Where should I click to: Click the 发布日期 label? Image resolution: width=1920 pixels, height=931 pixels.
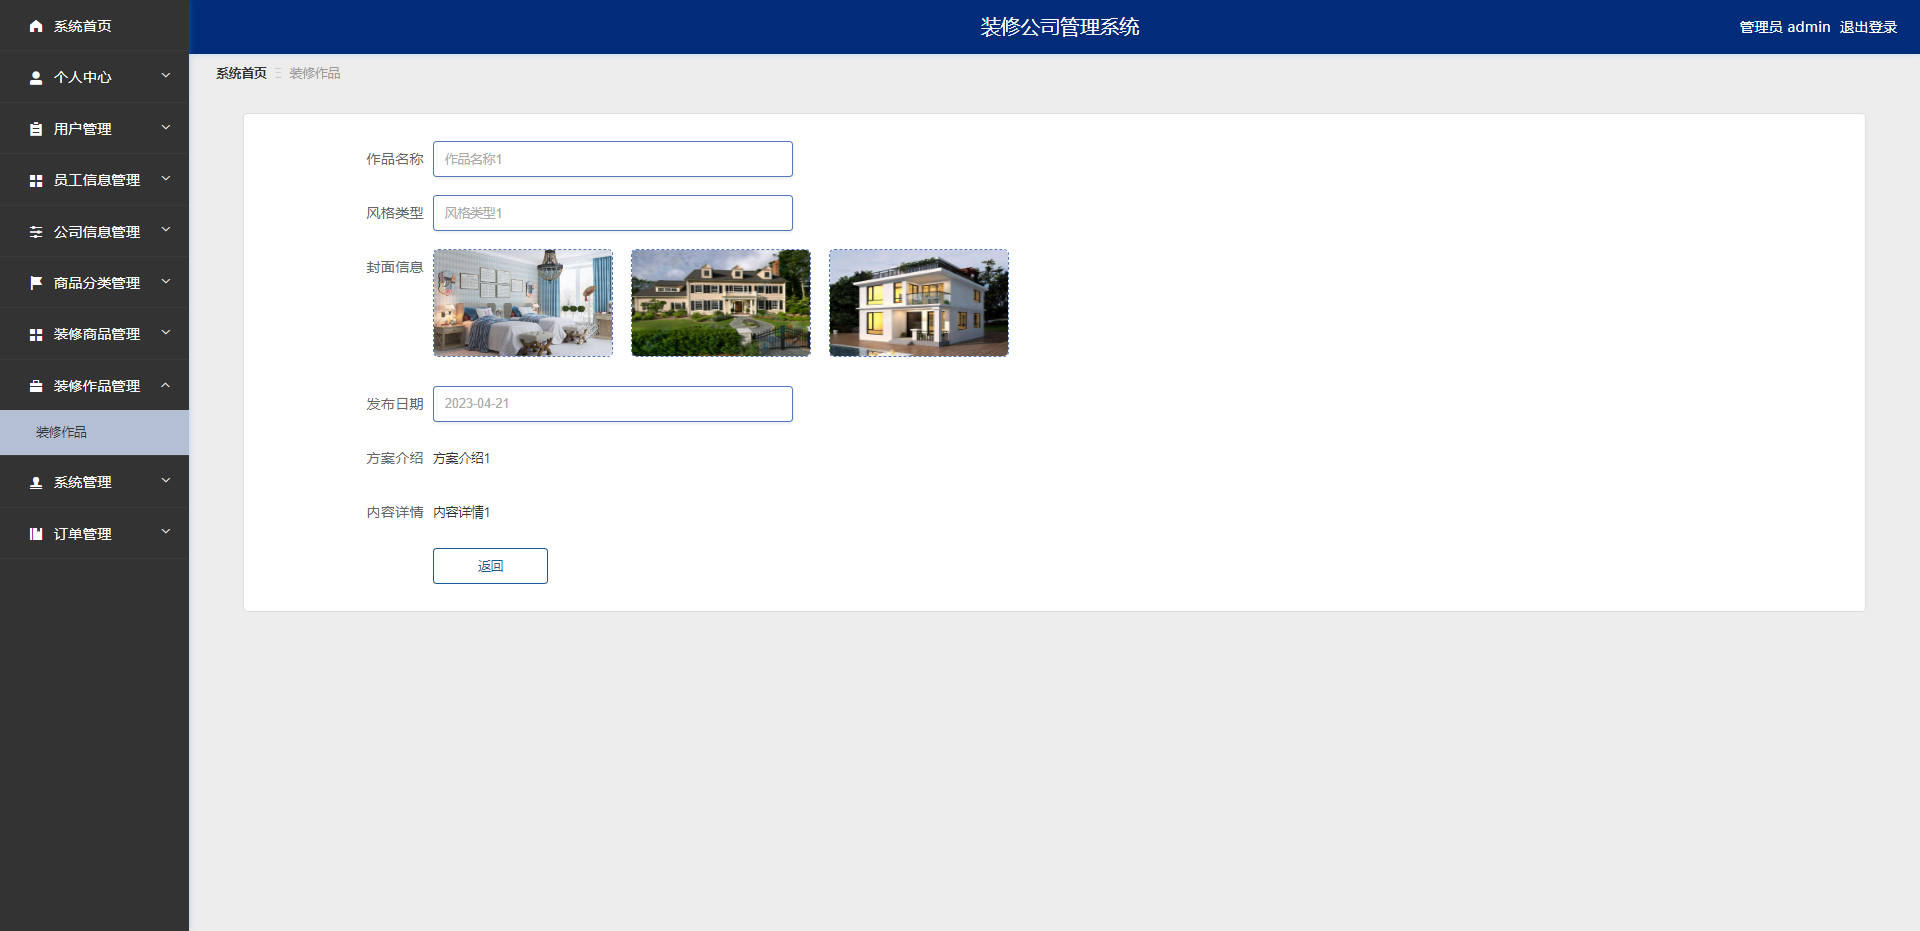tap(395, 404)
